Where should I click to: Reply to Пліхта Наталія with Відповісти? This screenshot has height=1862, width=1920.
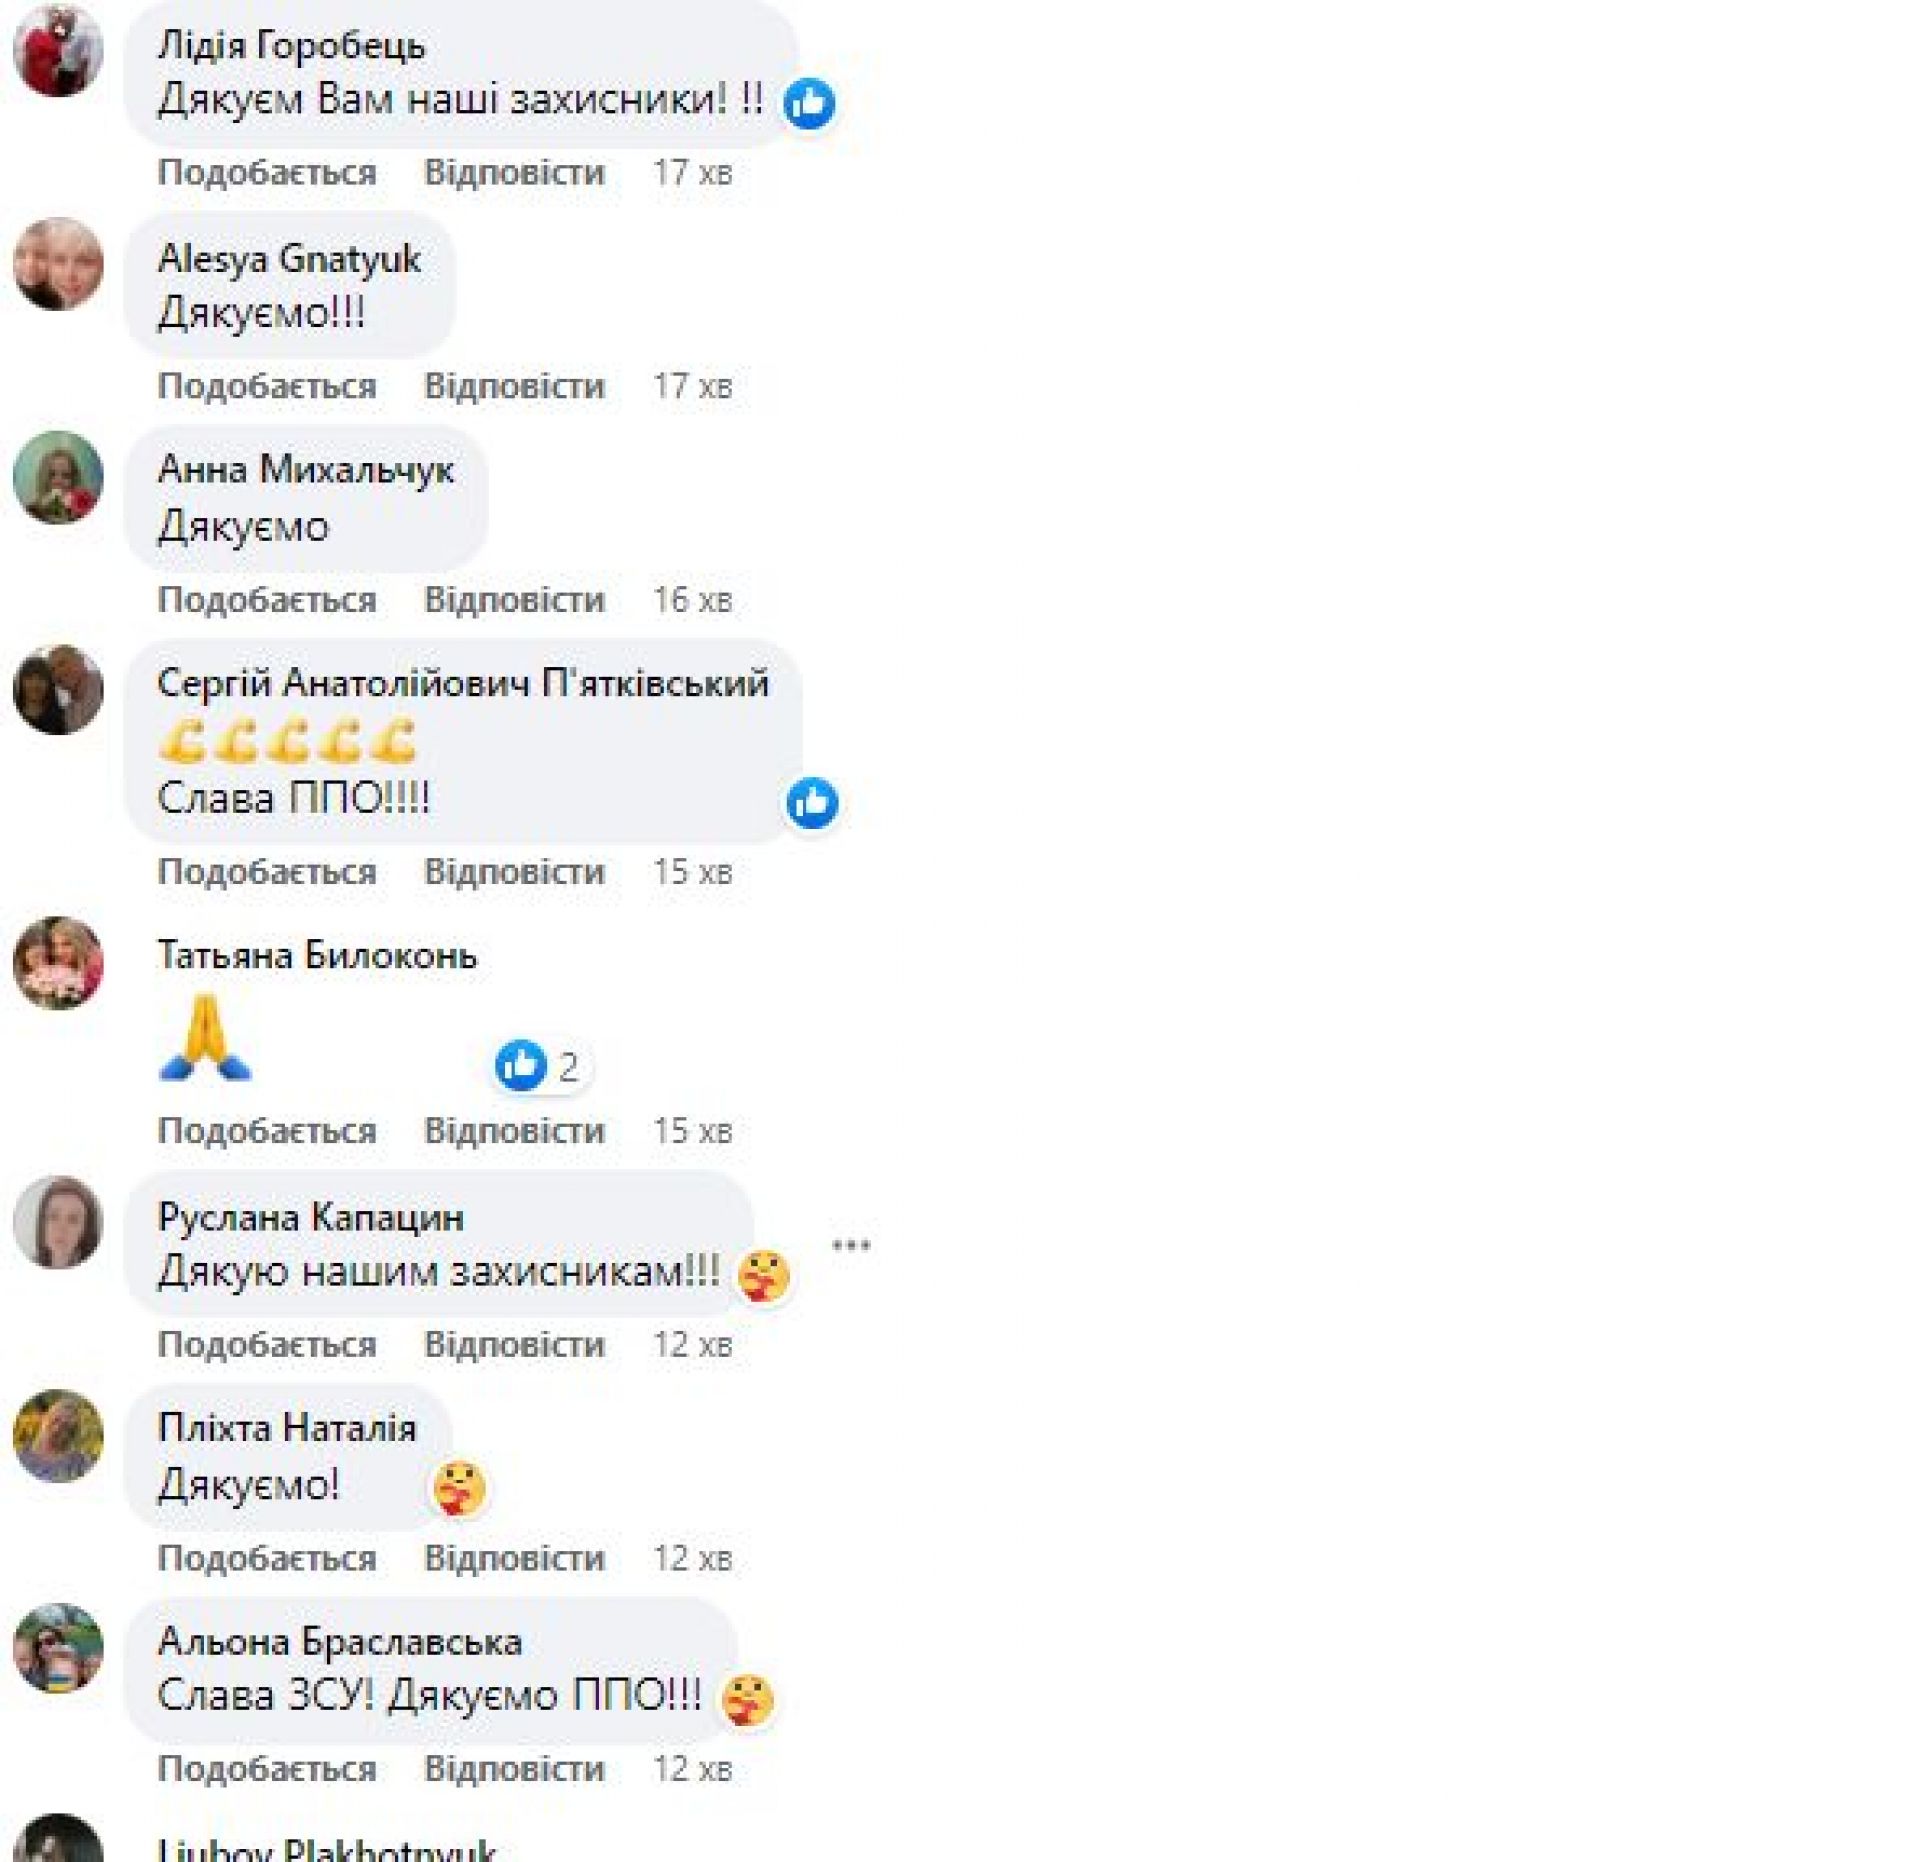pos(514,1558)
